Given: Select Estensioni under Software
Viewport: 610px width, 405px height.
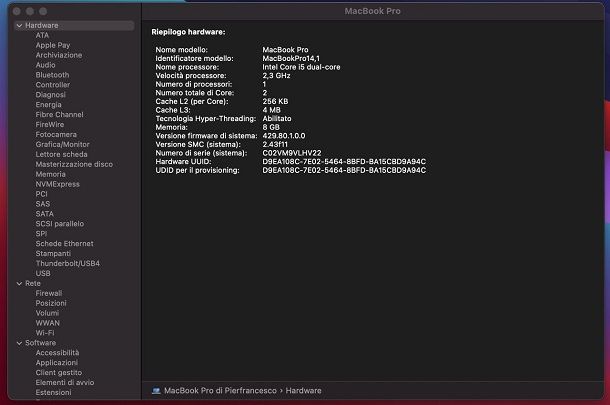Looking at the screenshot, I should 53,393.
